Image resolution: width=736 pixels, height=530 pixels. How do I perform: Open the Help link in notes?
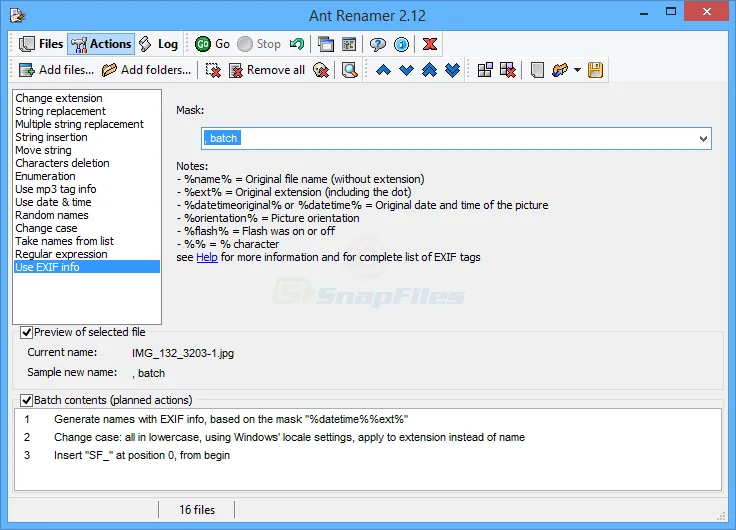click(x=207, y=257)
